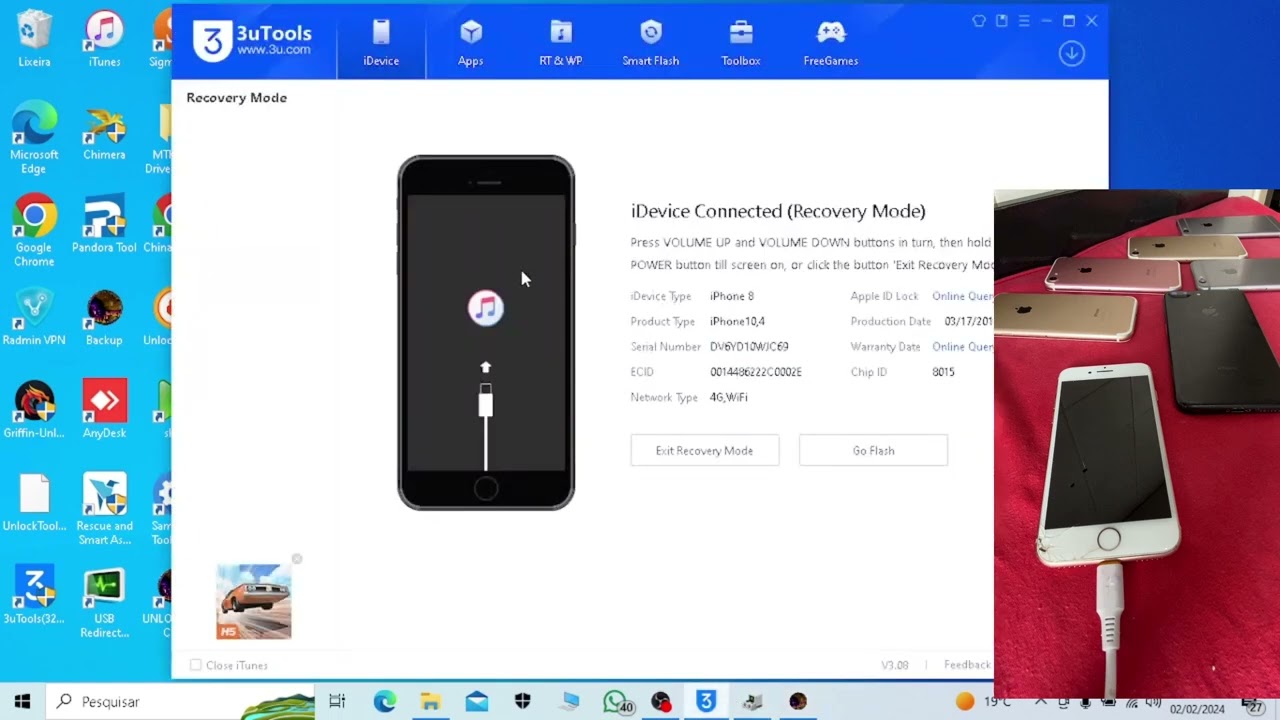Viewport: 1280px width, 720px height.
Task: Go to the Smart Flash tab
Action: pos(651,43)
